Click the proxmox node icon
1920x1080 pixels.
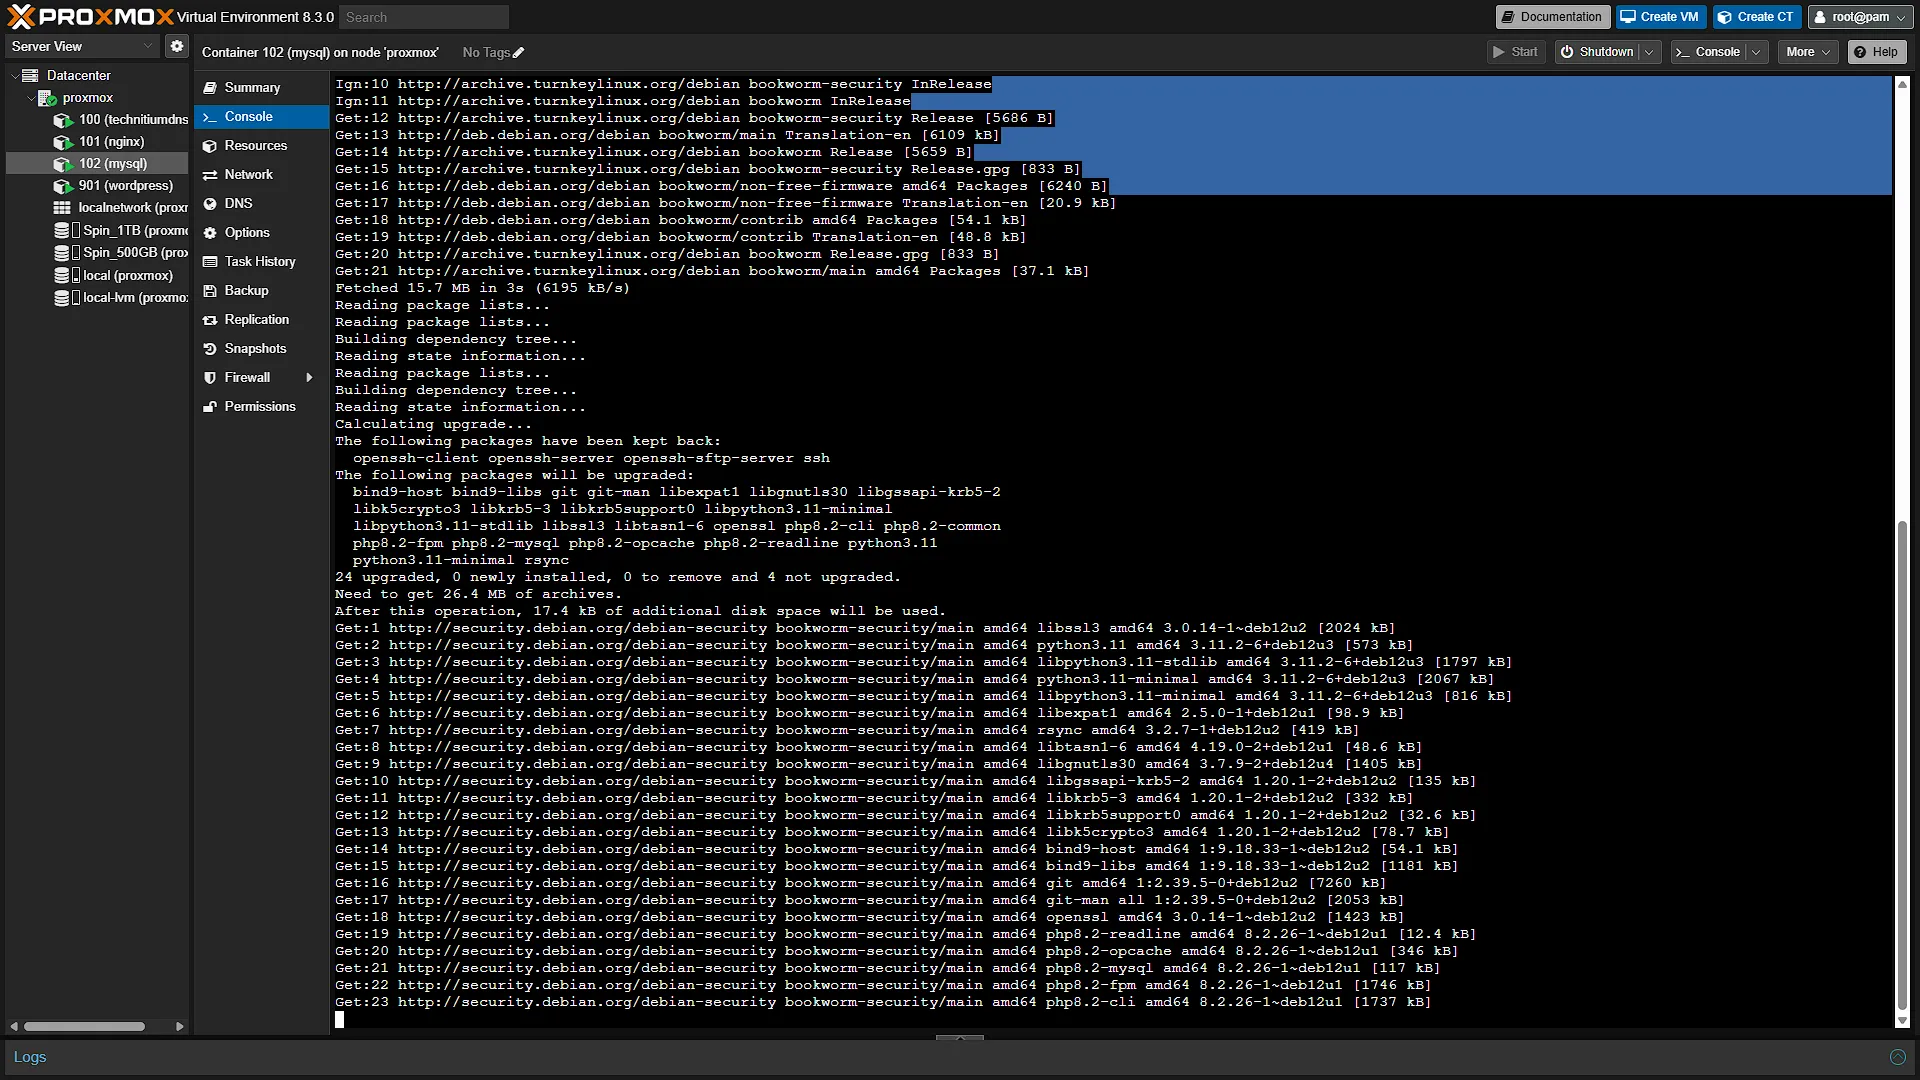pyautogui.click(x=47, y=98)
